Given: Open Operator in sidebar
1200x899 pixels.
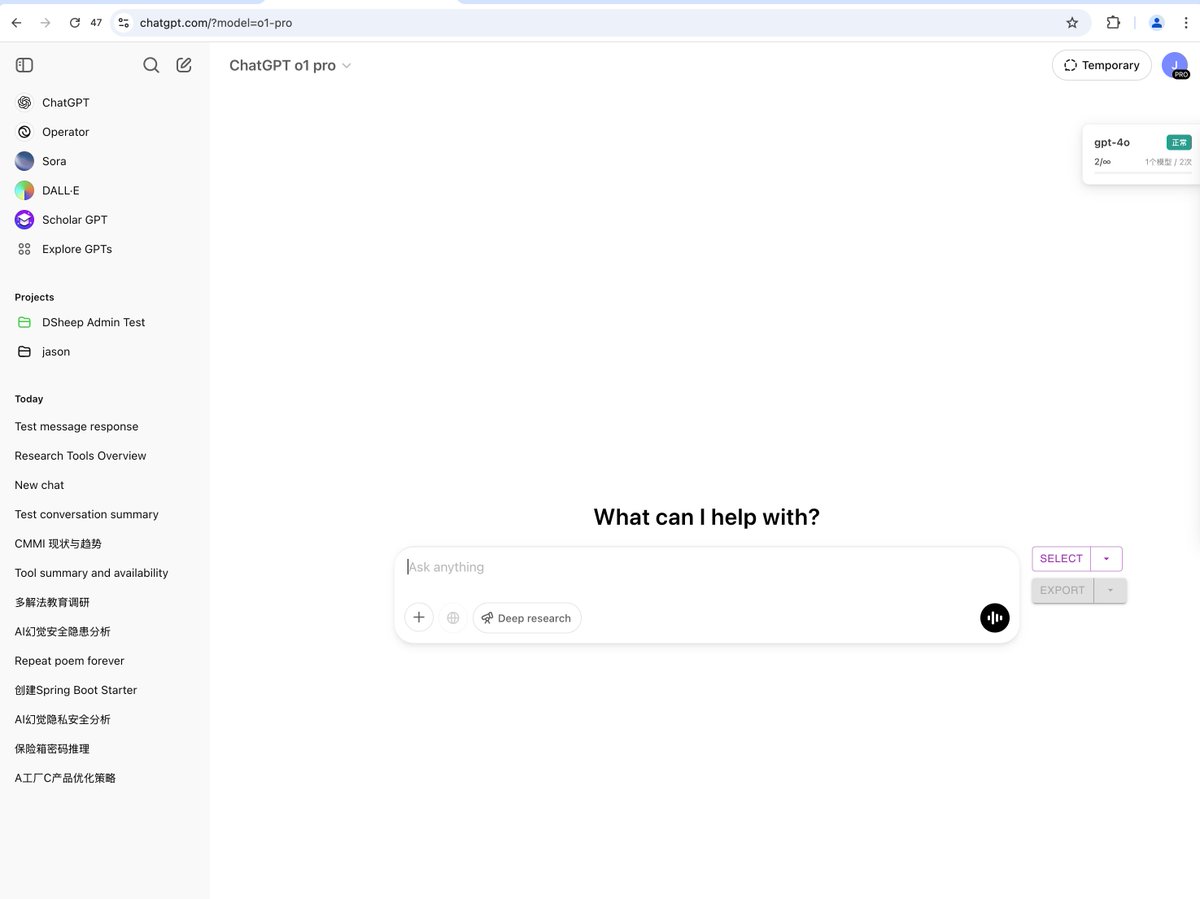Looking at the screenshot, I should [x=105, y=132].
